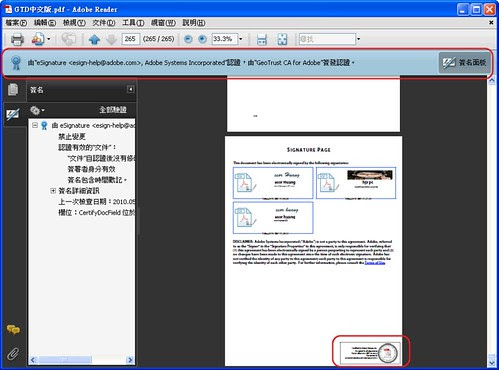Open the zoom level dropdown arrow
The width and height of the screenshot is (499, 370).
coord(241,39)
